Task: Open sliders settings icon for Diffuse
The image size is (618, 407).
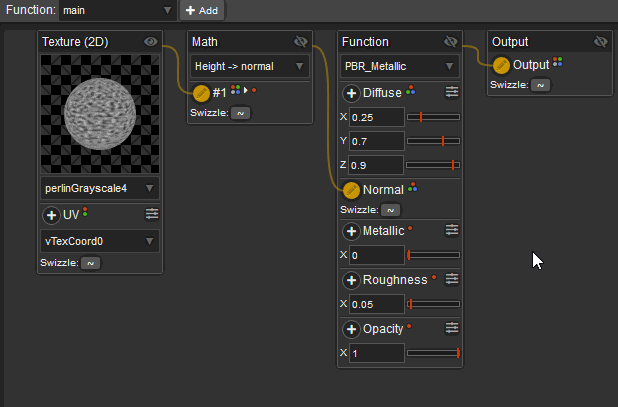Action: [452, 92]
